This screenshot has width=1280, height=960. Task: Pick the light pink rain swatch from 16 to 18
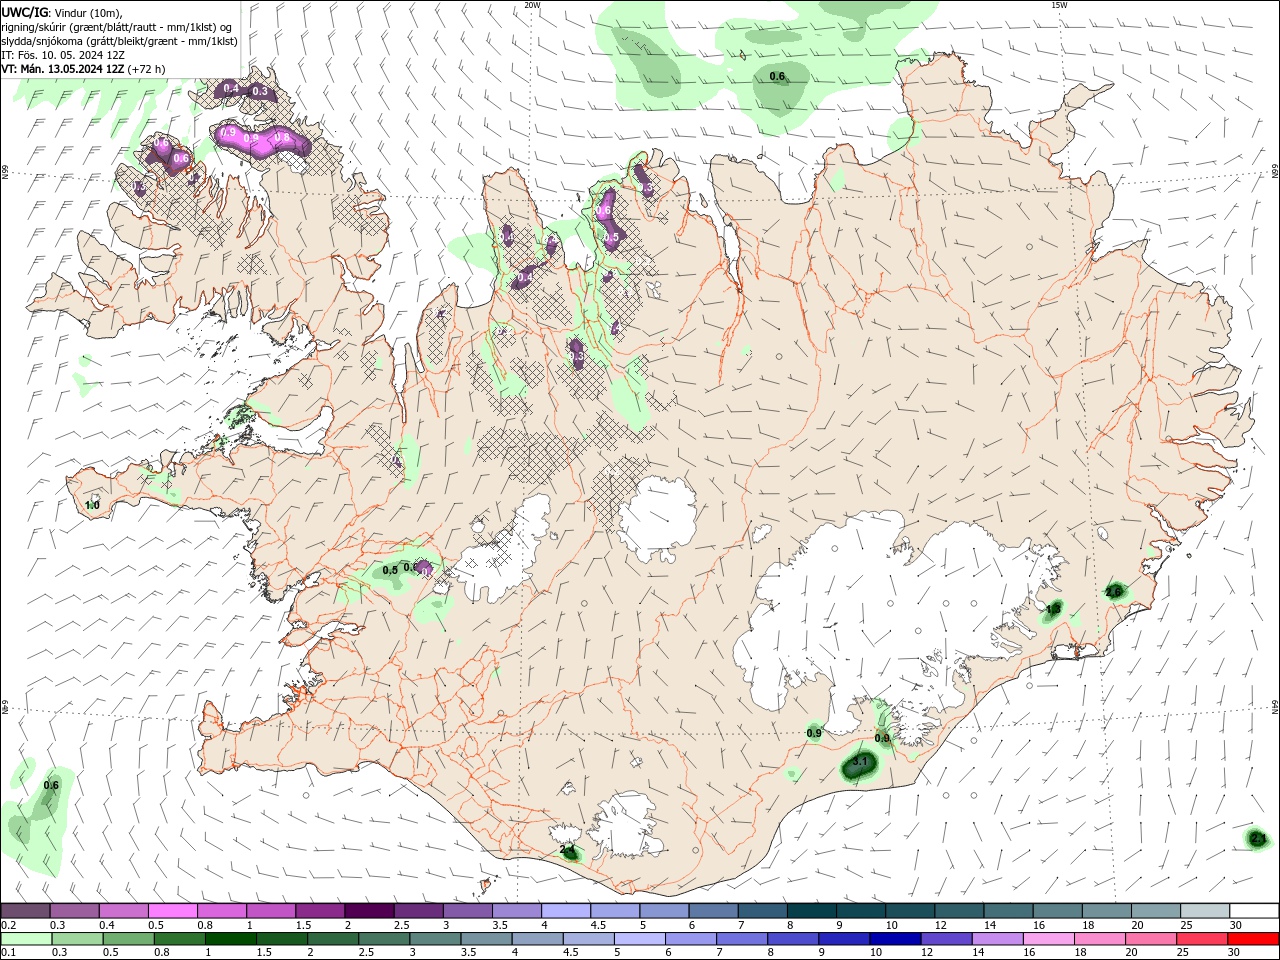coord(1048,939)
